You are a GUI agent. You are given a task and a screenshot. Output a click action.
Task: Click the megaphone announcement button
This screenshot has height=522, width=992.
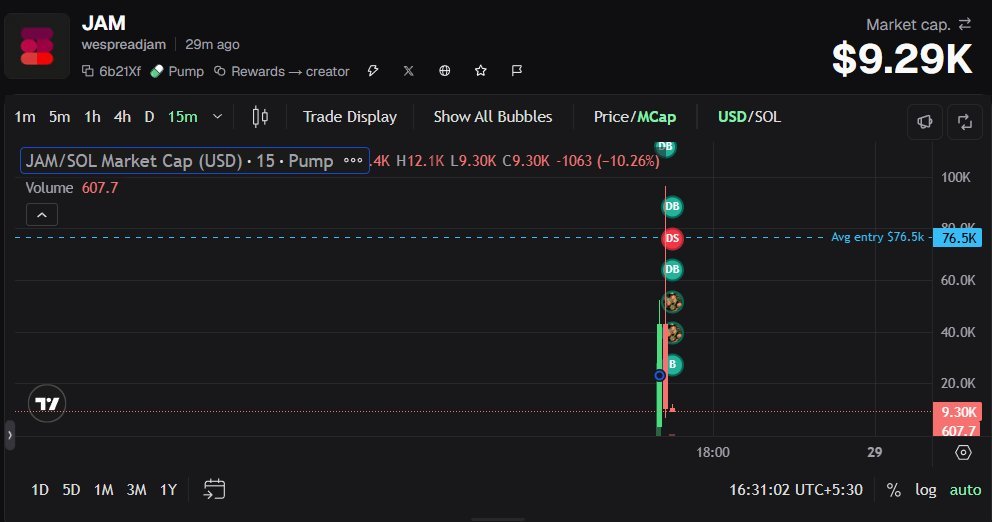tap(924, 121)
